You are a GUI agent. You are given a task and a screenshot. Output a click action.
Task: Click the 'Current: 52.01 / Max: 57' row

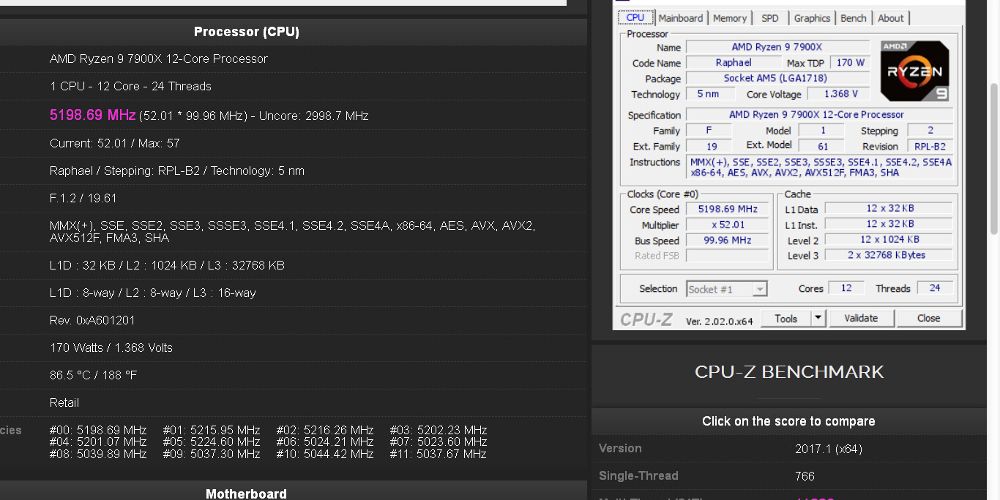coord(114,143)
